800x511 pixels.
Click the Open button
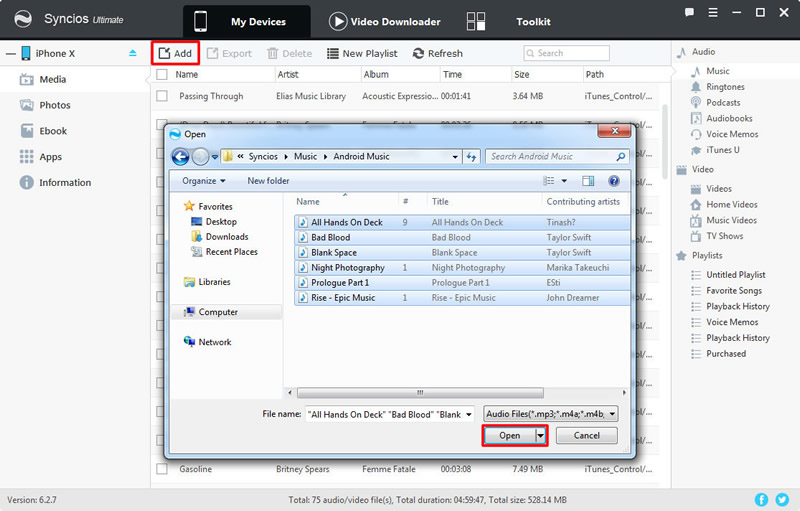[x=509, y=436]
